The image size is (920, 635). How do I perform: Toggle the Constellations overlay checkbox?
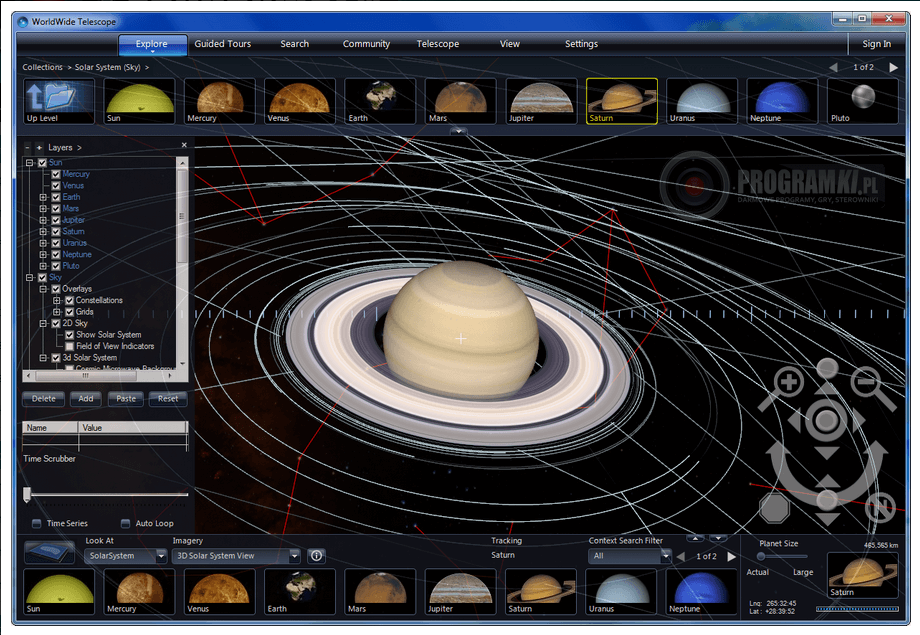coord(69,300)
